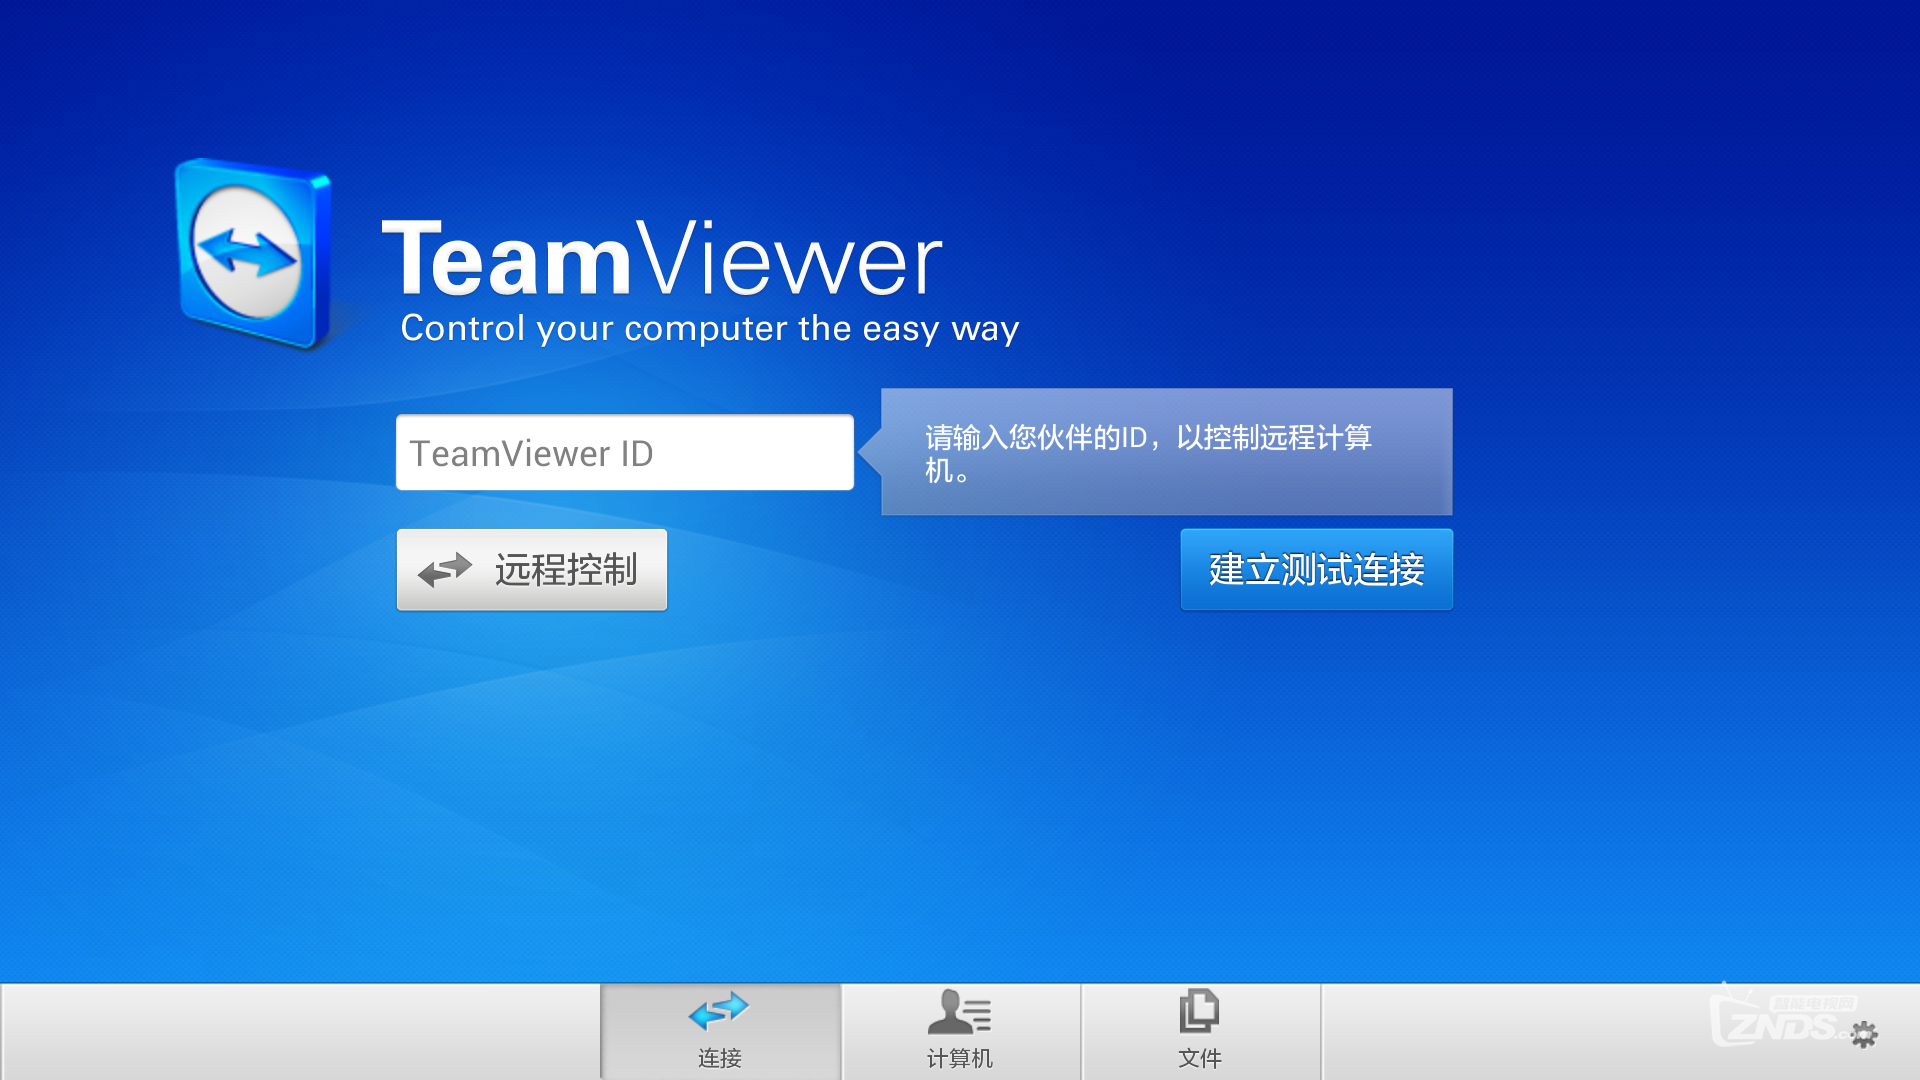
Task: Click the TeamViewer wordmark title
Action: pos(662,260)
